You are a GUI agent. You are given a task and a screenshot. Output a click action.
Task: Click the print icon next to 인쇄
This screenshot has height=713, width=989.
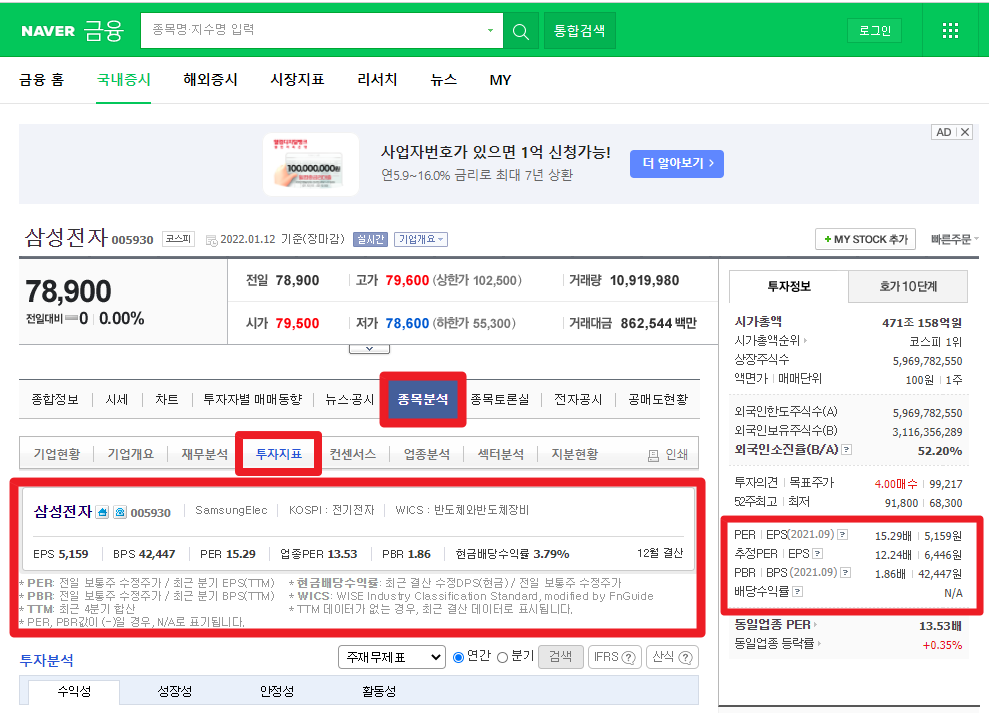point(653,455)
